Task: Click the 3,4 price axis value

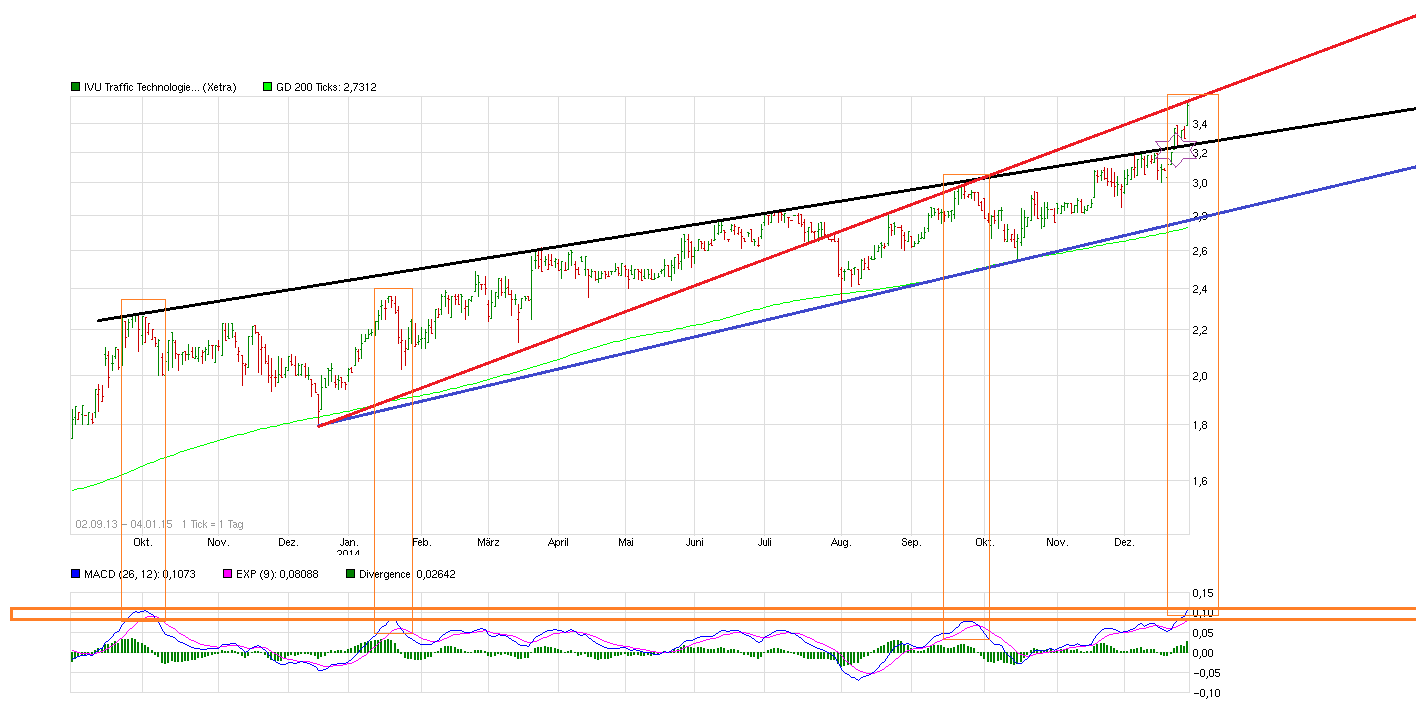Action: coord(1199,124)
